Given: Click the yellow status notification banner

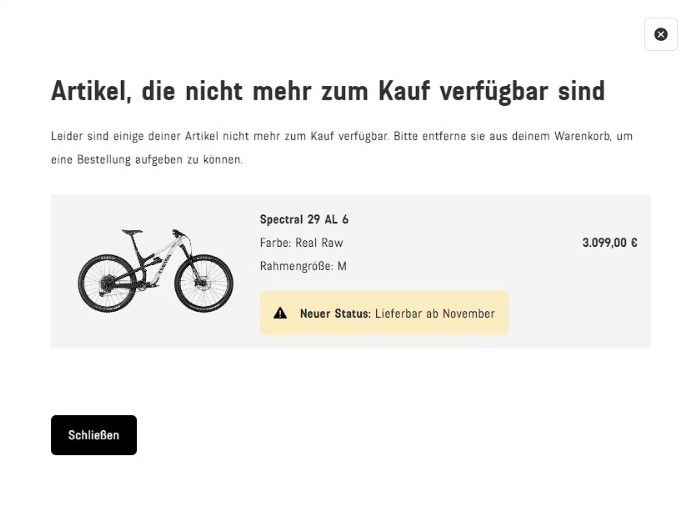Looking at the screenshot, I should tap(384, 313).
